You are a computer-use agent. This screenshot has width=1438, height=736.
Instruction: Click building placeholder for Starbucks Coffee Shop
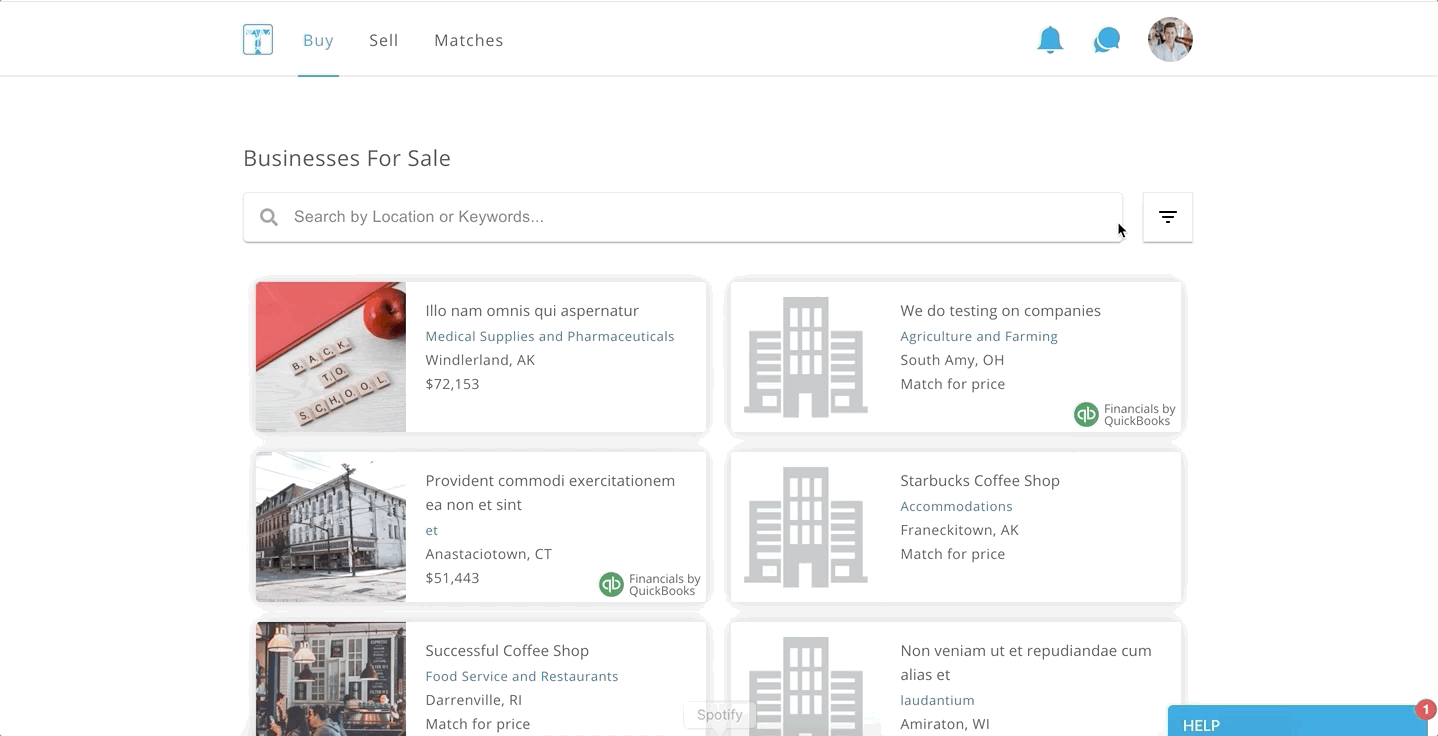coord(806,527)
